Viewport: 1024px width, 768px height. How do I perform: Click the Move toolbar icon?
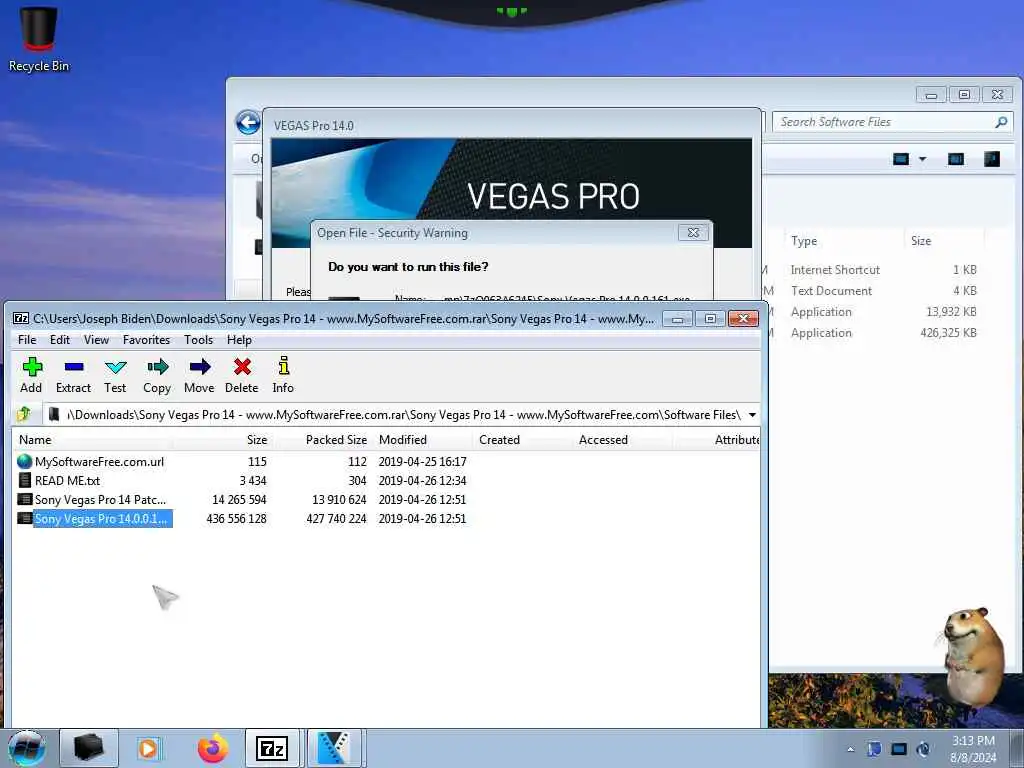tap(199, 375)
